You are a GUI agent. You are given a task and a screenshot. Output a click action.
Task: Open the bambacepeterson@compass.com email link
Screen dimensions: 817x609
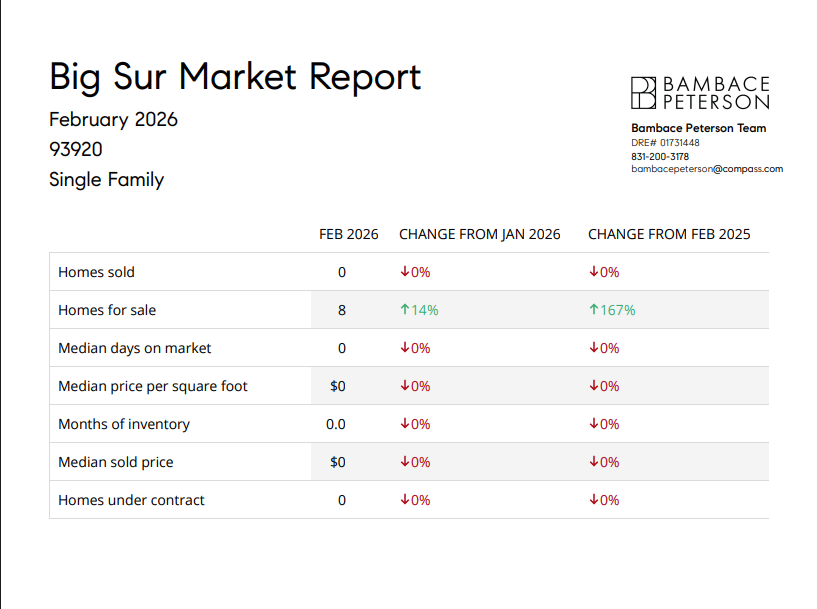pyautogui.click(x=707, y=169)
